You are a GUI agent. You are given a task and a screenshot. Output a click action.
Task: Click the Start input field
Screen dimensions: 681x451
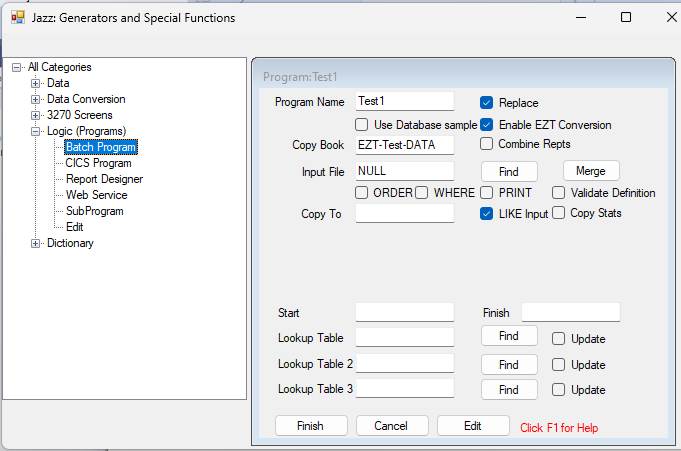pos(405,312)
